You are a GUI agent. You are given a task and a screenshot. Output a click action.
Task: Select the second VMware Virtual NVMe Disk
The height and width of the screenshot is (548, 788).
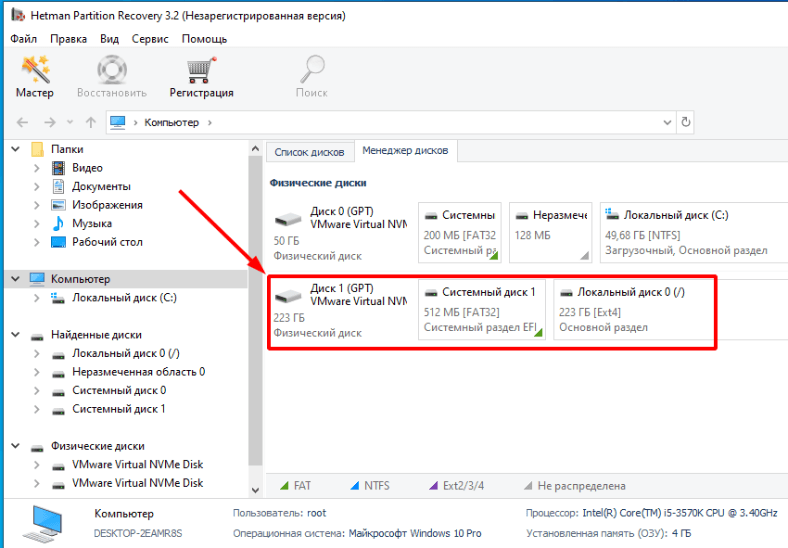138,483
